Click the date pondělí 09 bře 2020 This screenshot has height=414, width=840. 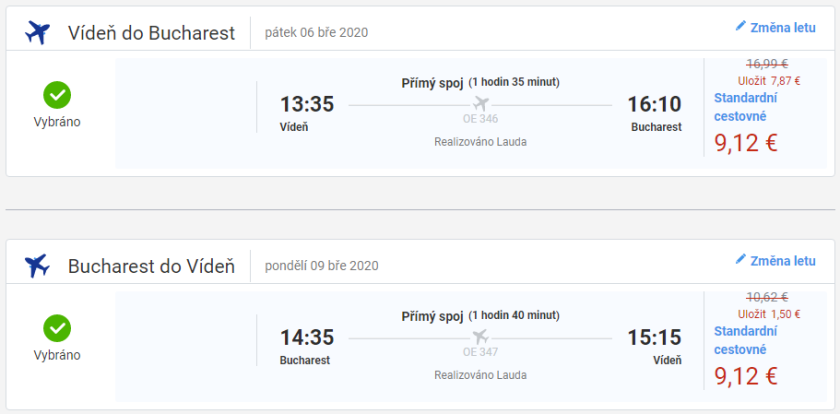point(321,266)
